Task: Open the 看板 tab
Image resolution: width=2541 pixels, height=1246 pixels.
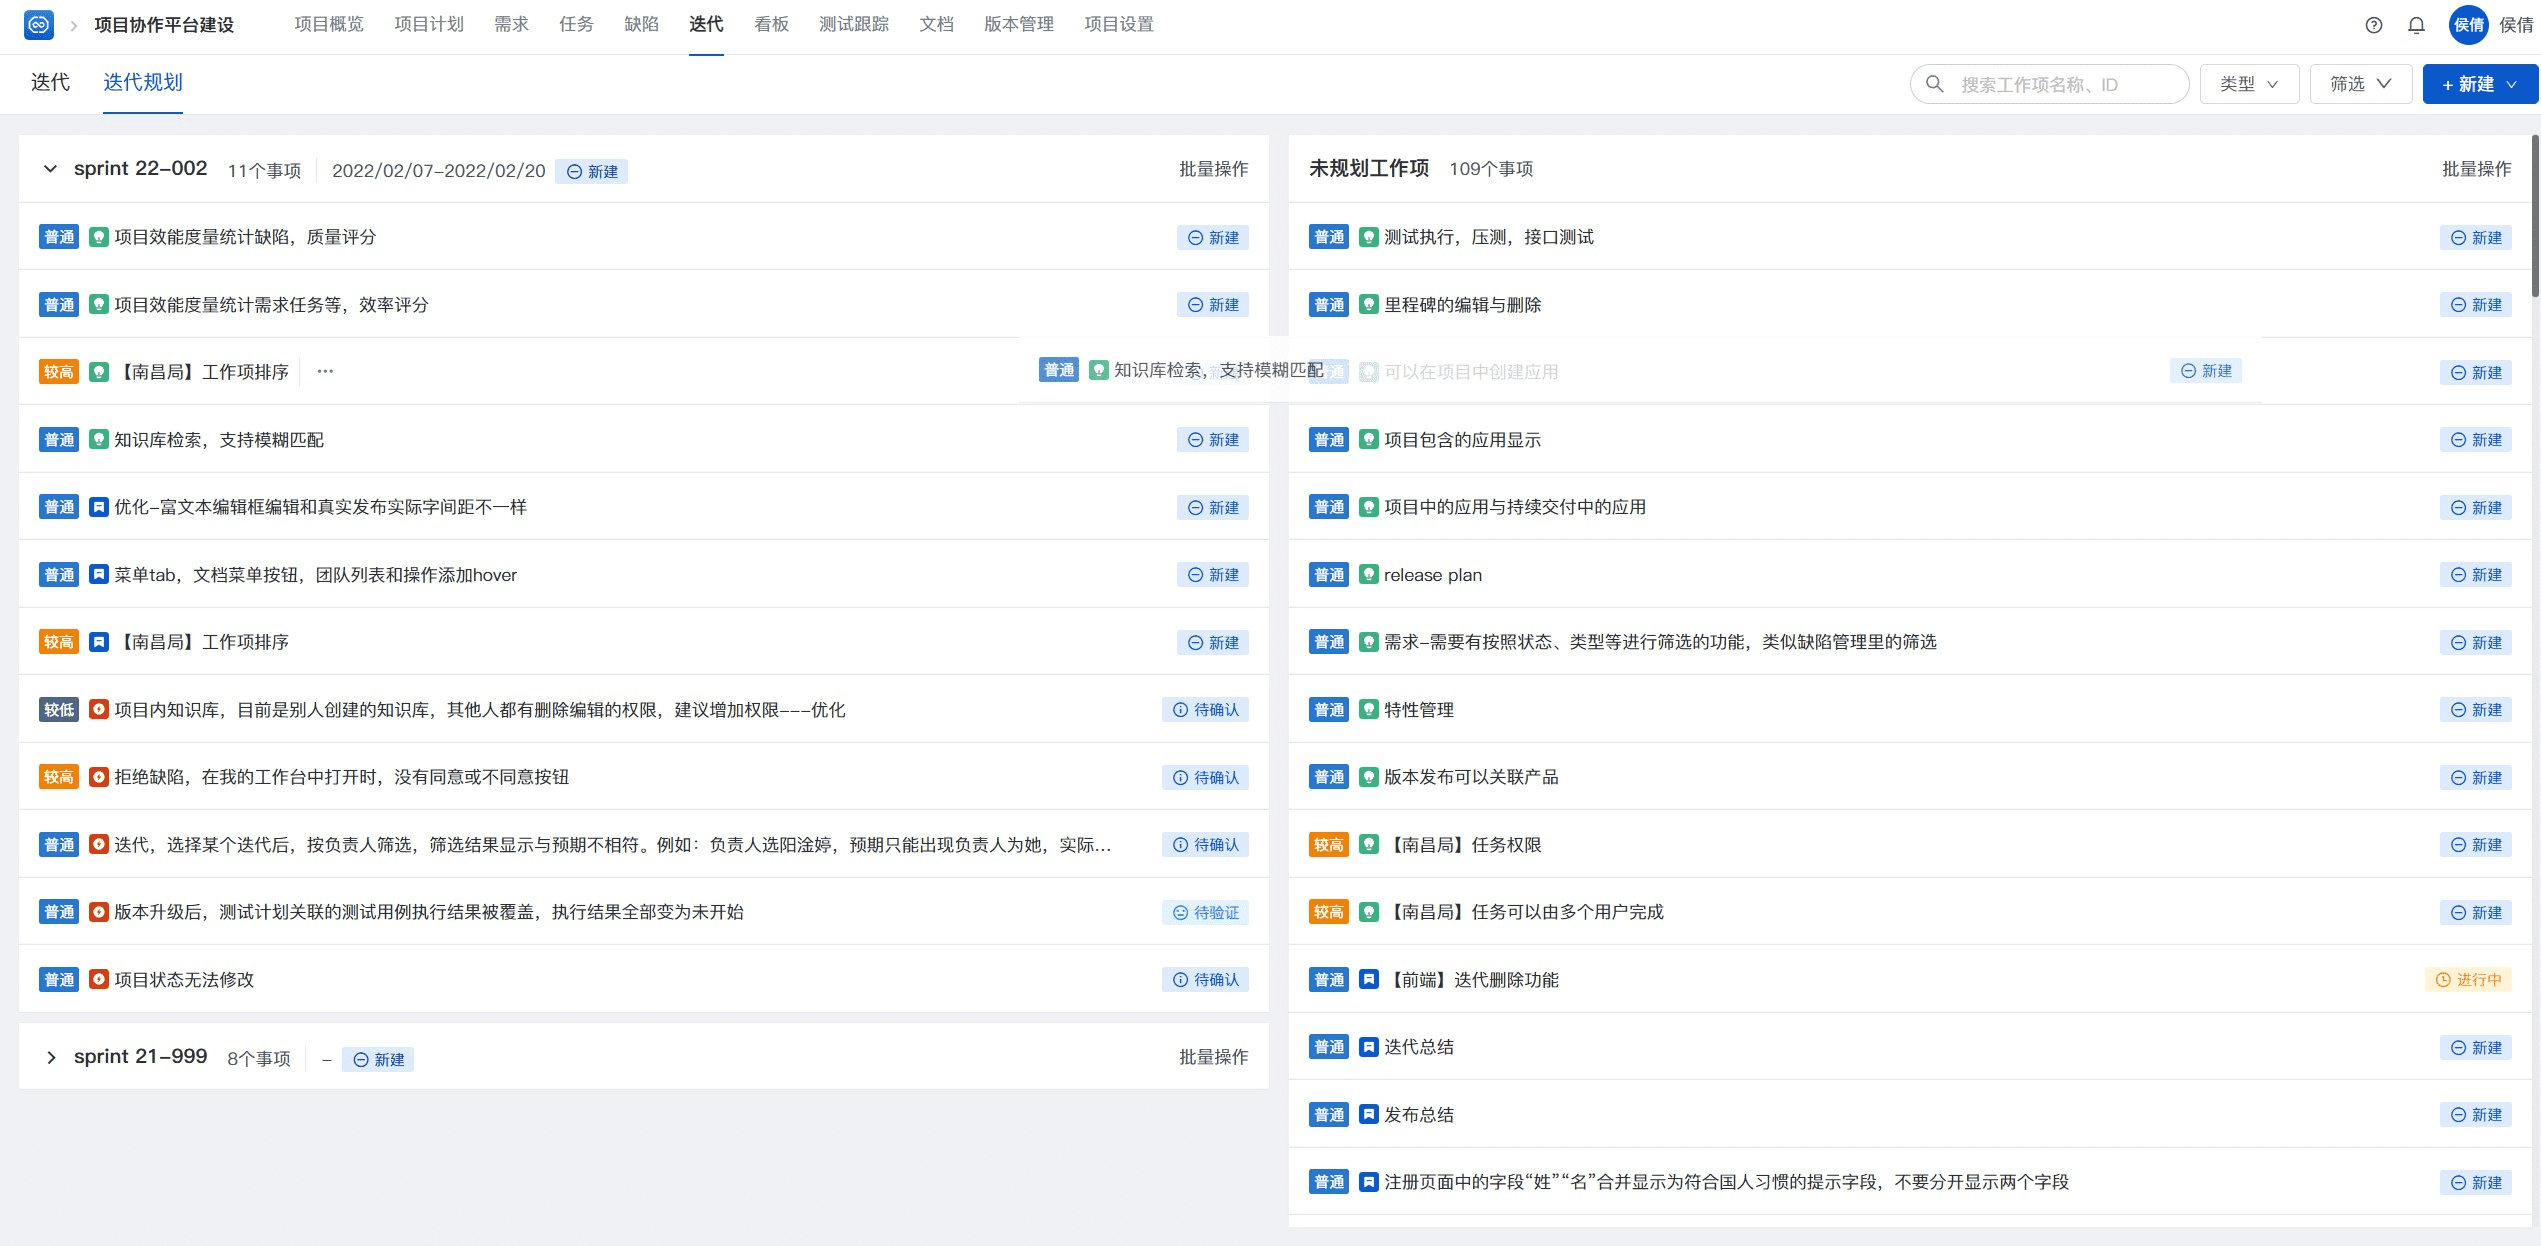Action: click(x=771, y=24)
